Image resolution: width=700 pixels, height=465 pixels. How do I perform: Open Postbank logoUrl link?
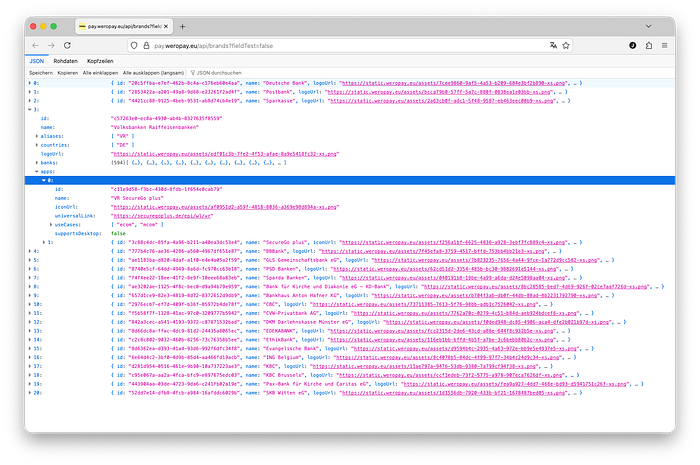pos(439,92)
